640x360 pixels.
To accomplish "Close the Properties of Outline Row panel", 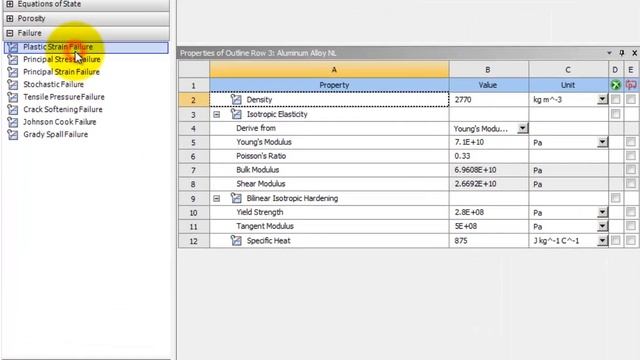I will pyautogui.click(x=634, y=53).
